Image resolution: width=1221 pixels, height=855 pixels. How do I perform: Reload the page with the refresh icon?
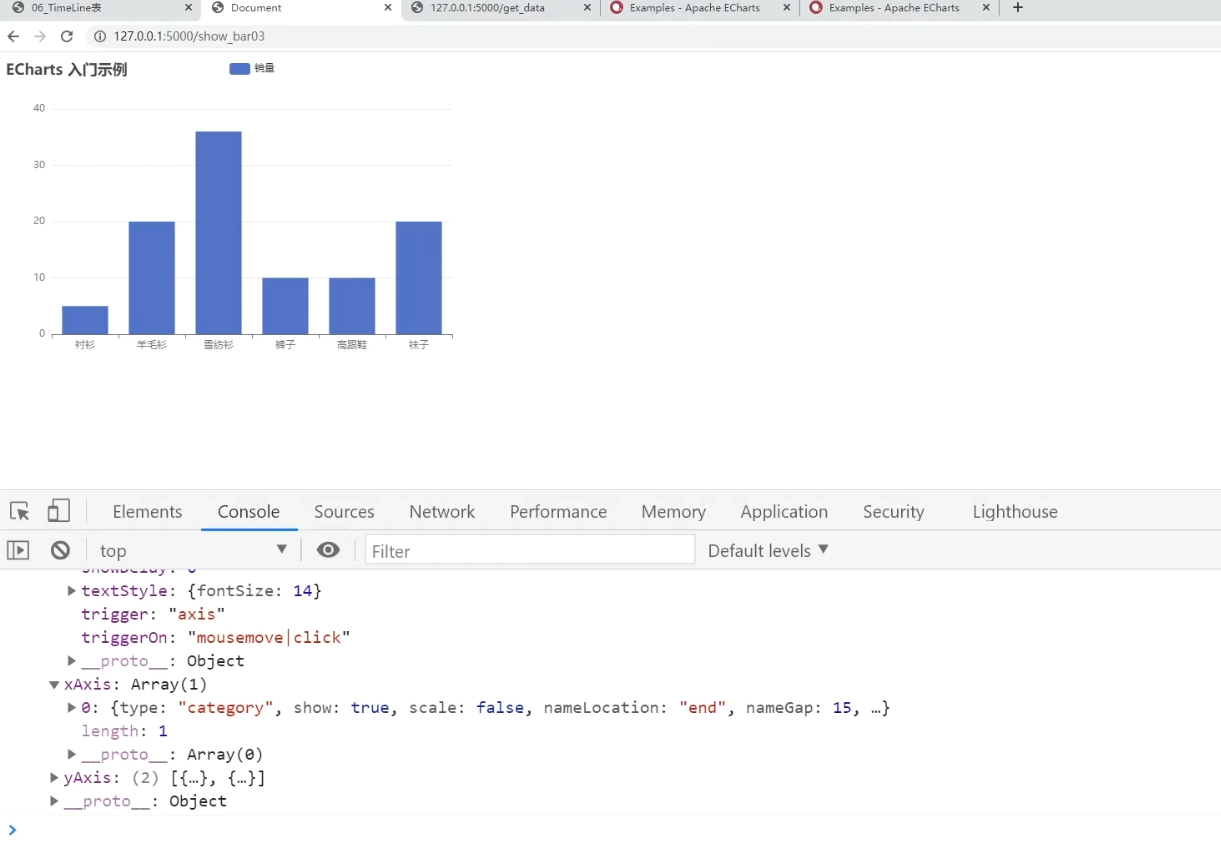pyautogui.click(x=67, y=36)
